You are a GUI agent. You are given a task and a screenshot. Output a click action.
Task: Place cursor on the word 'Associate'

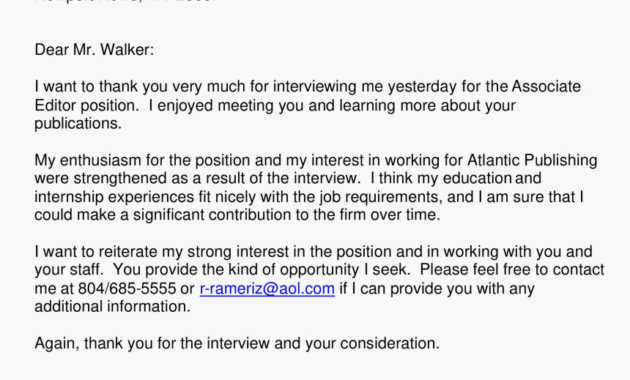tap(546, 86)
